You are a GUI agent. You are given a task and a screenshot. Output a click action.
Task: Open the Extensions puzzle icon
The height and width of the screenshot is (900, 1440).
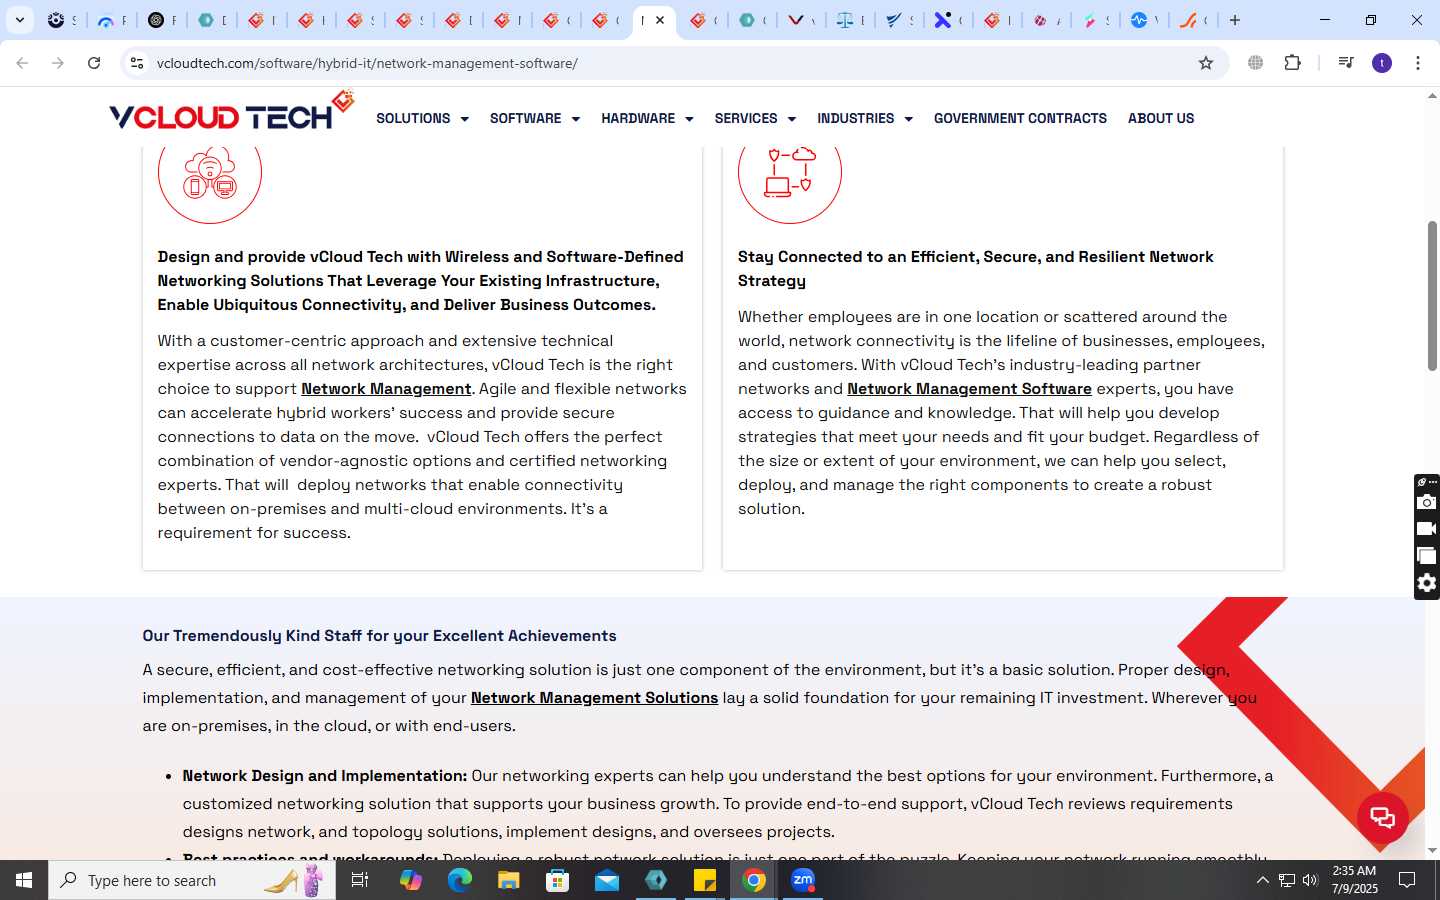tap(1292, 63)
